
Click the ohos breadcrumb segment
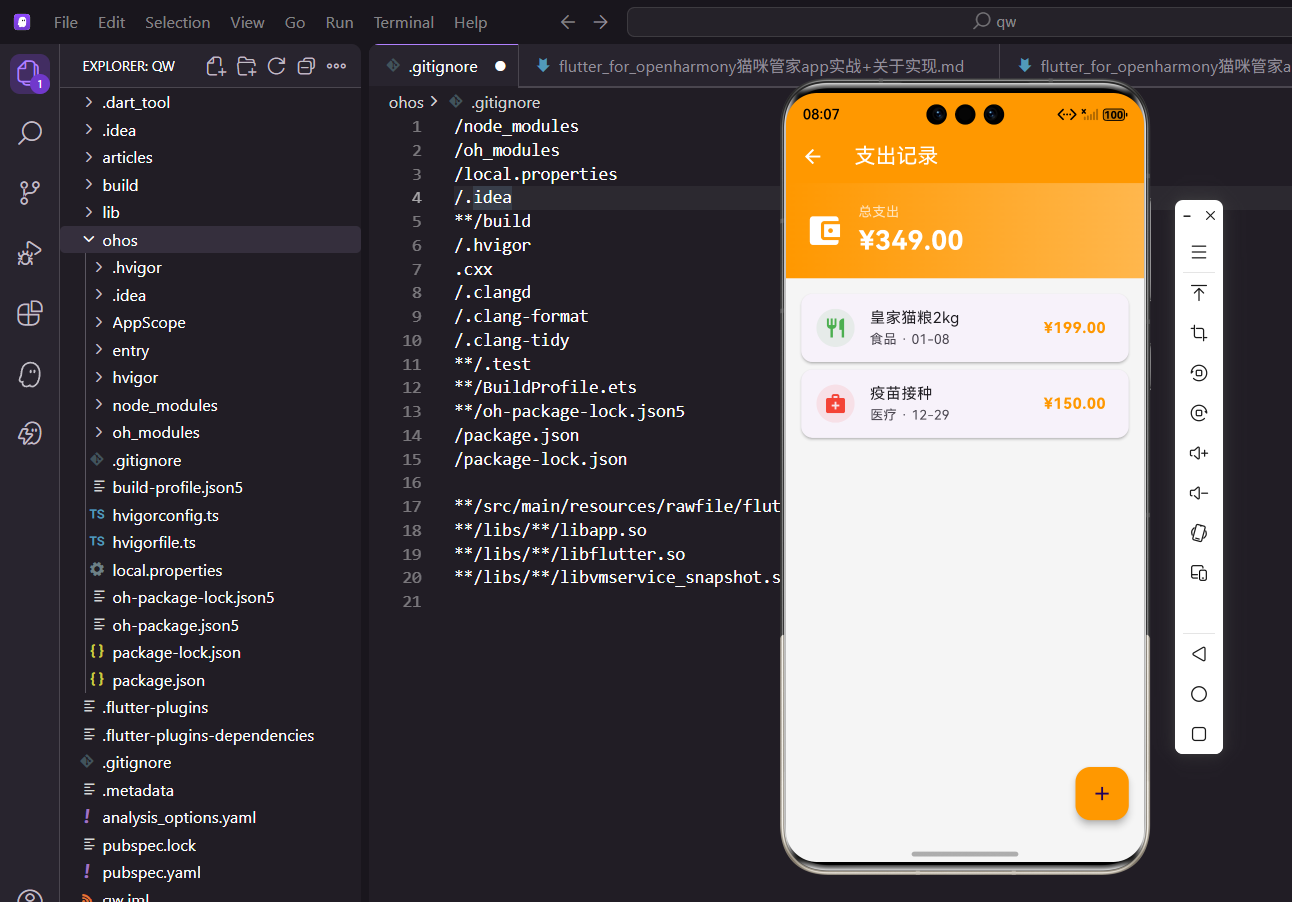click(x=406, y=102)
